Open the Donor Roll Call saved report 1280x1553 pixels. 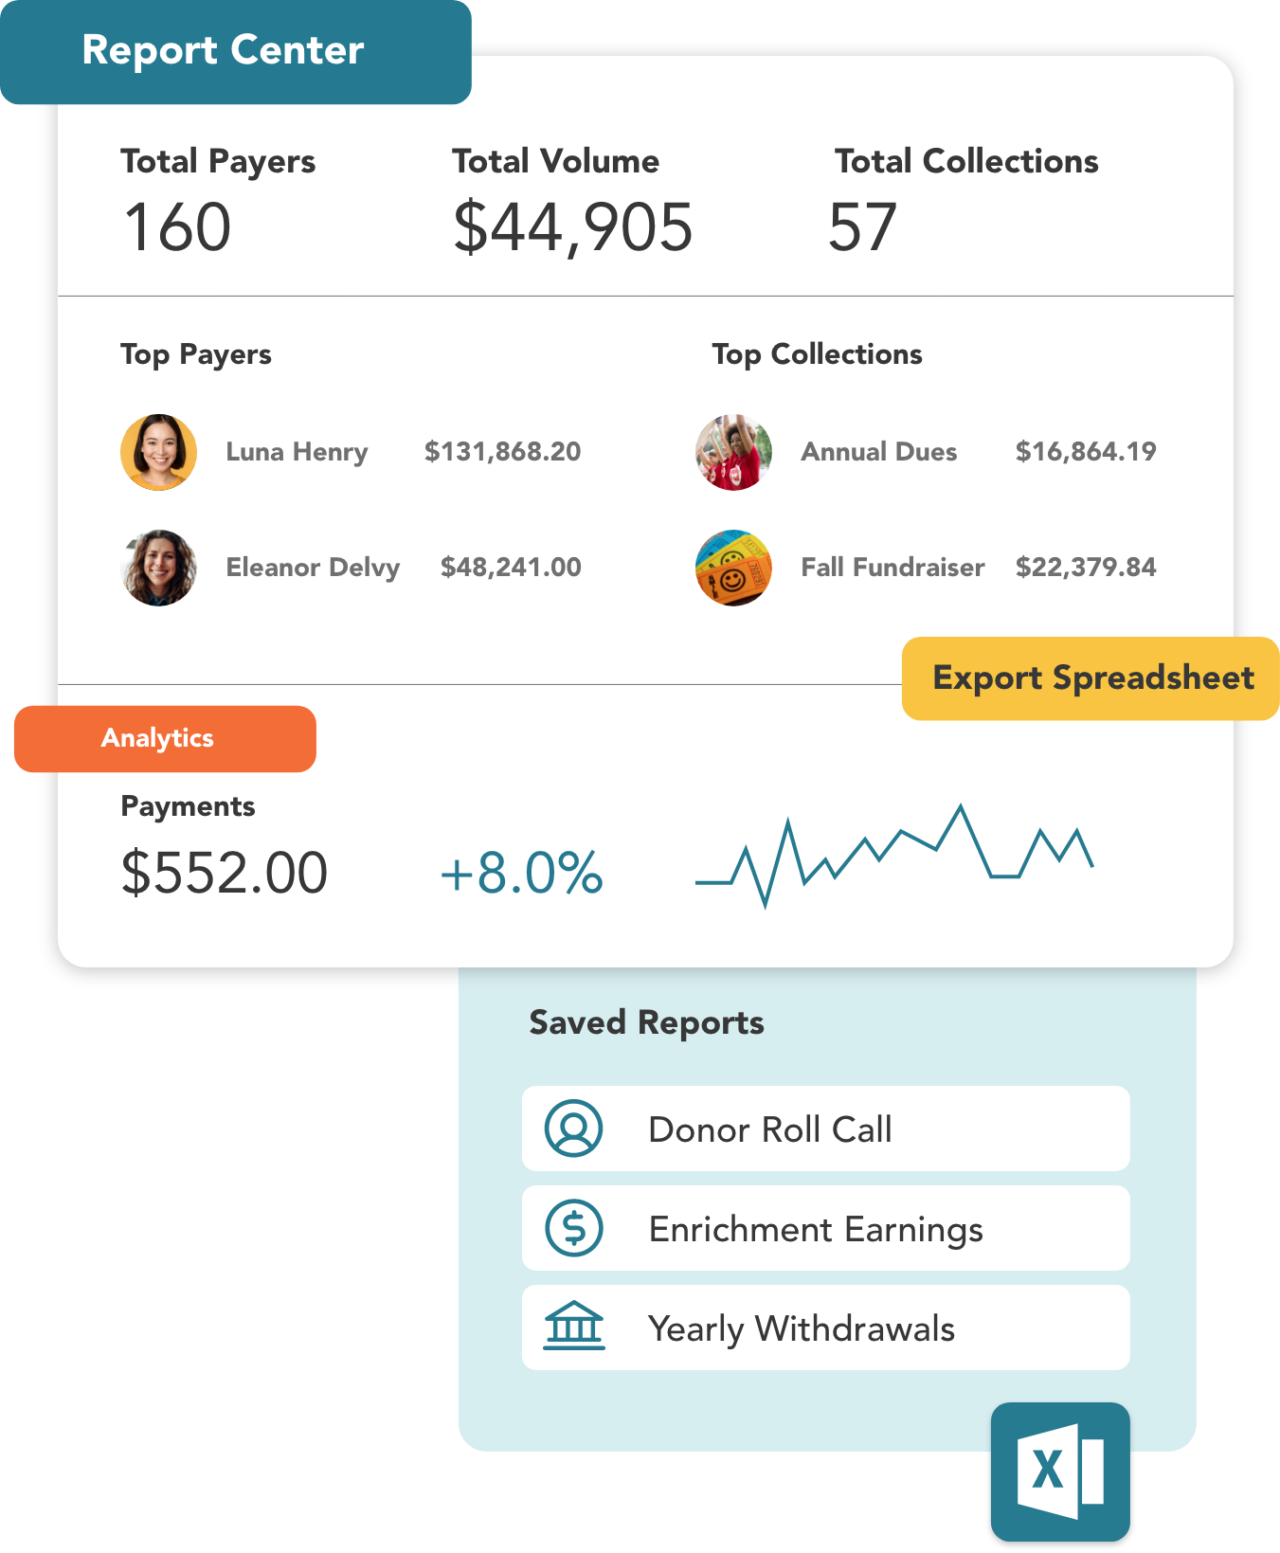pyautogui.click(x=824, y=1129)
